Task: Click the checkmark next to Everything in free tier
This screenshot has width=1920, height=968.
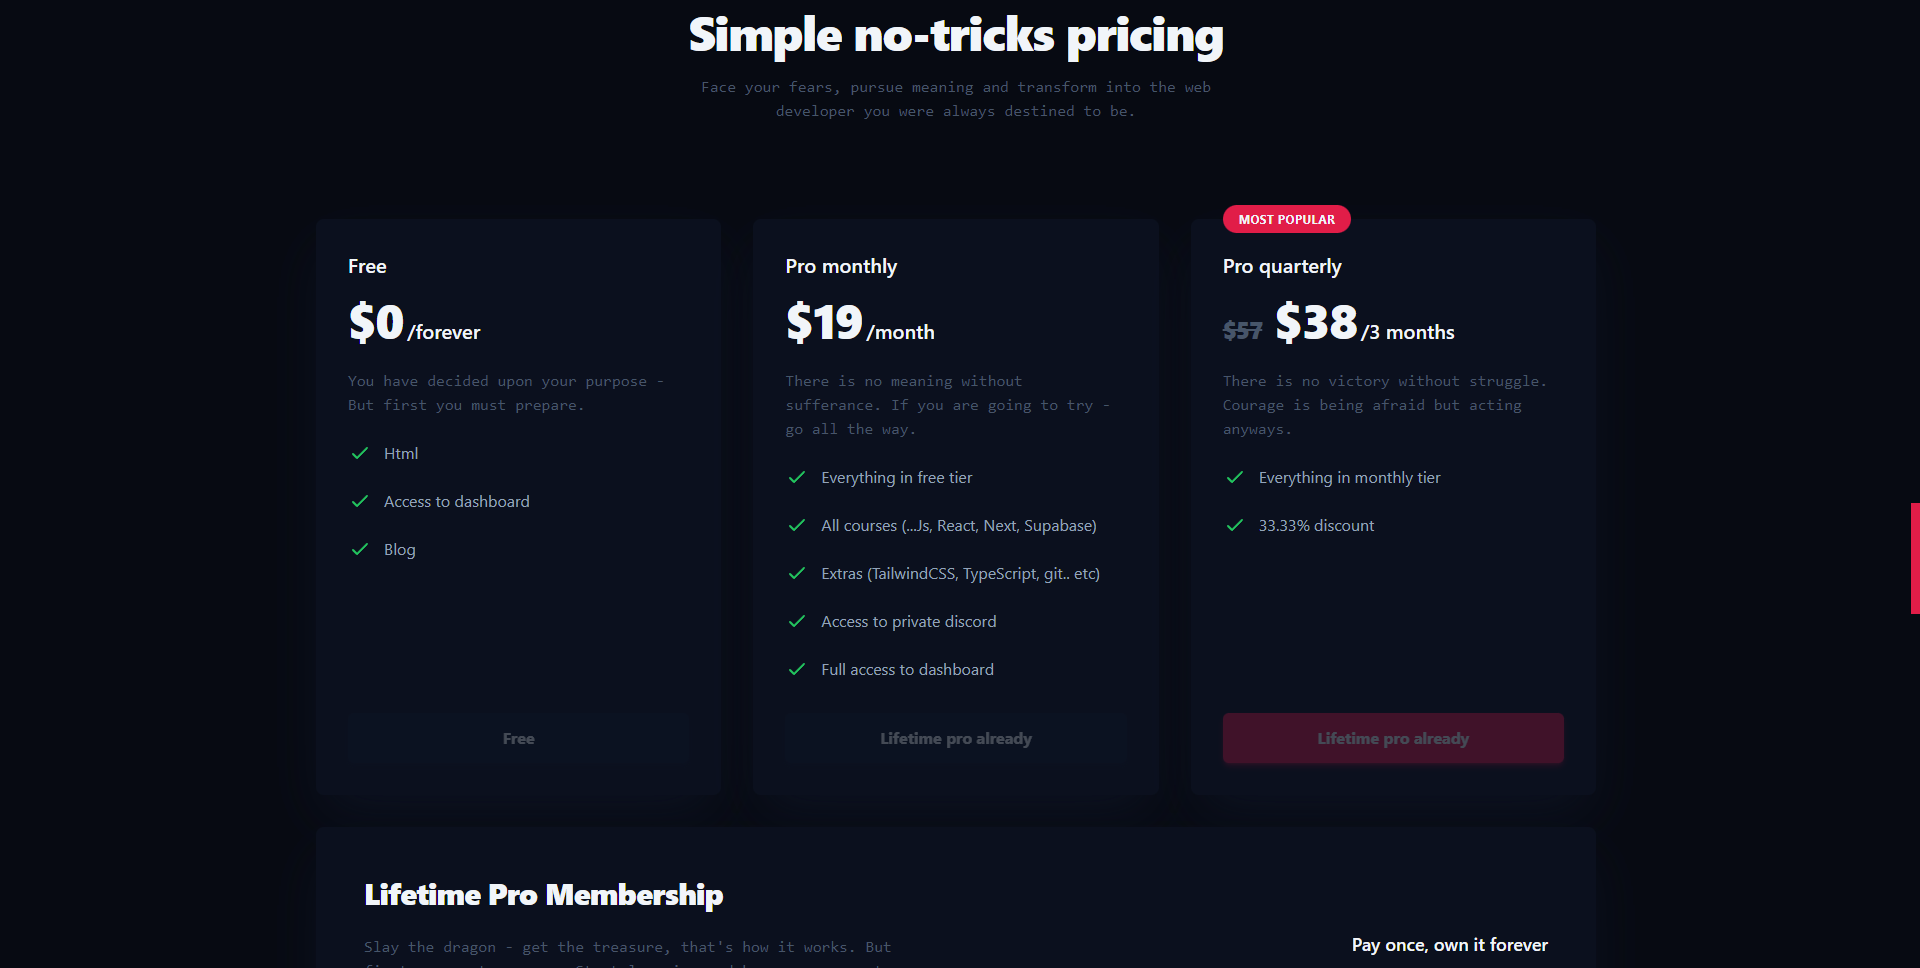Action: pos(797,477)
